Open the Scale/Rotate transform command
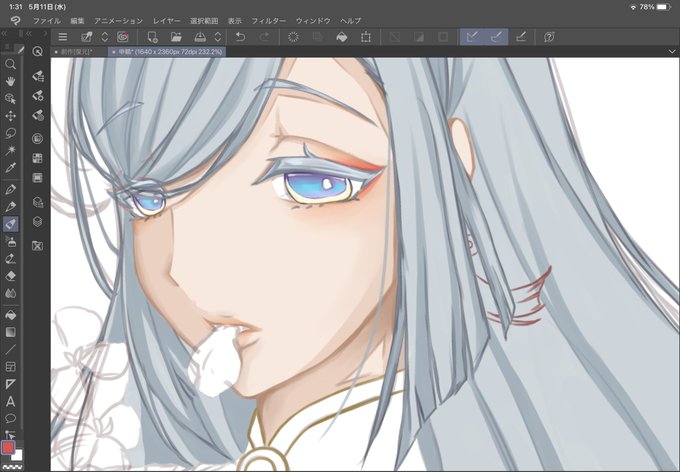Image resolution: width=680 pixels, height=472 pixels. click(x=366, y=37)
